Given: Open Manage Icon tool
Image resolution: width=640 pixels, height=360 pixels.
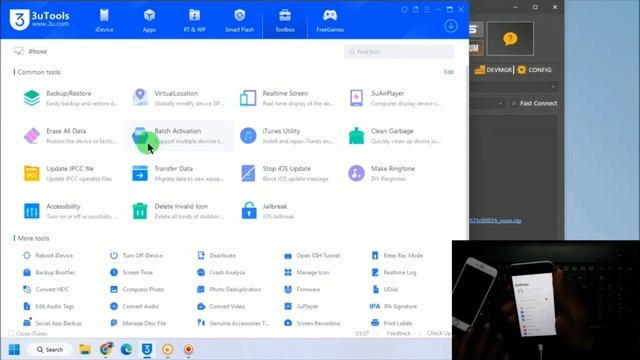Looking at the screenshot, I should (307, 272).
